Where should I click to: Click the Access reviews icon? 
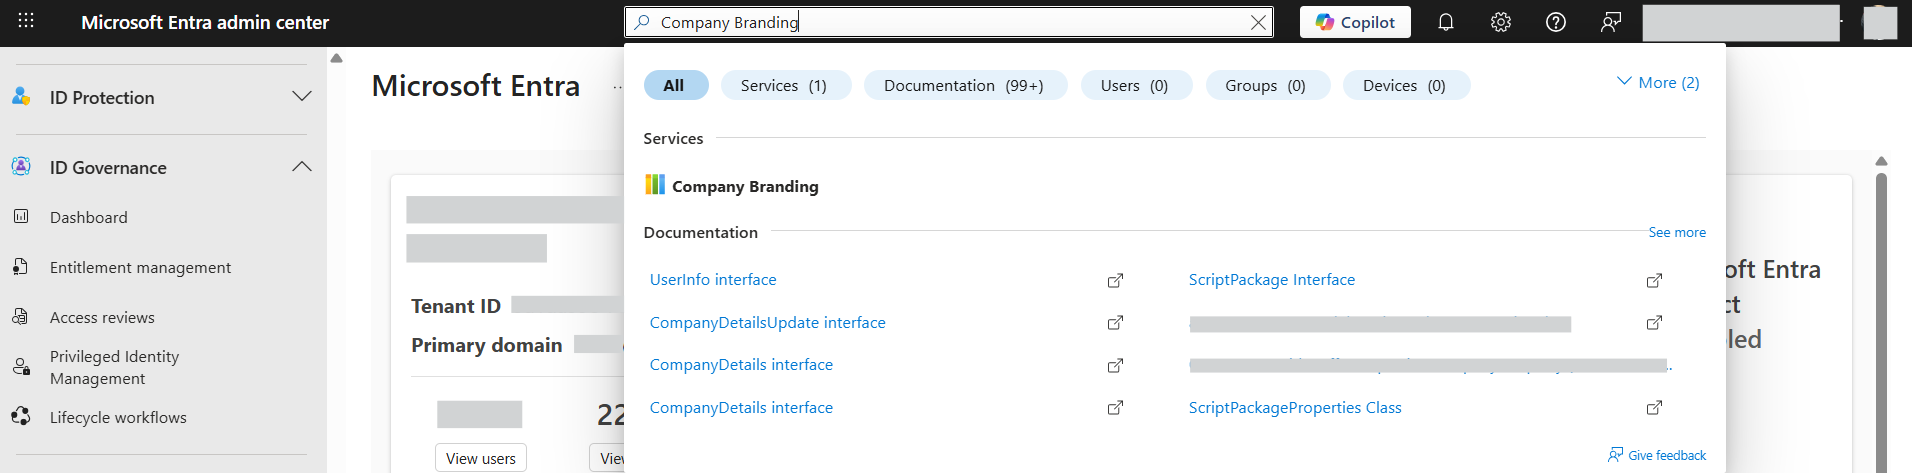(x=21, y=316)
